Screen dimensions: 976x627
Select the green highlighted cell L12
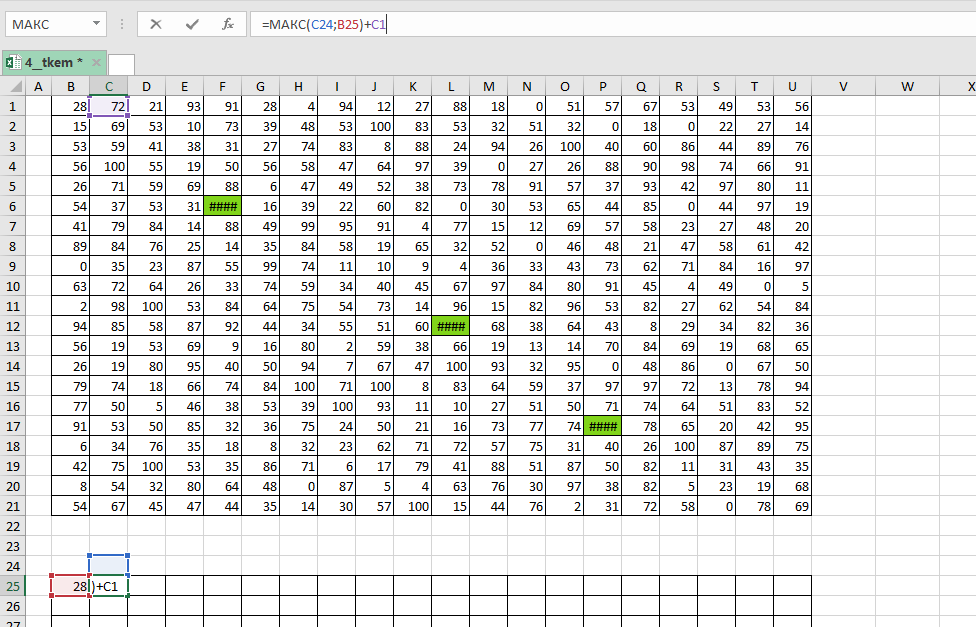(450, 326)
